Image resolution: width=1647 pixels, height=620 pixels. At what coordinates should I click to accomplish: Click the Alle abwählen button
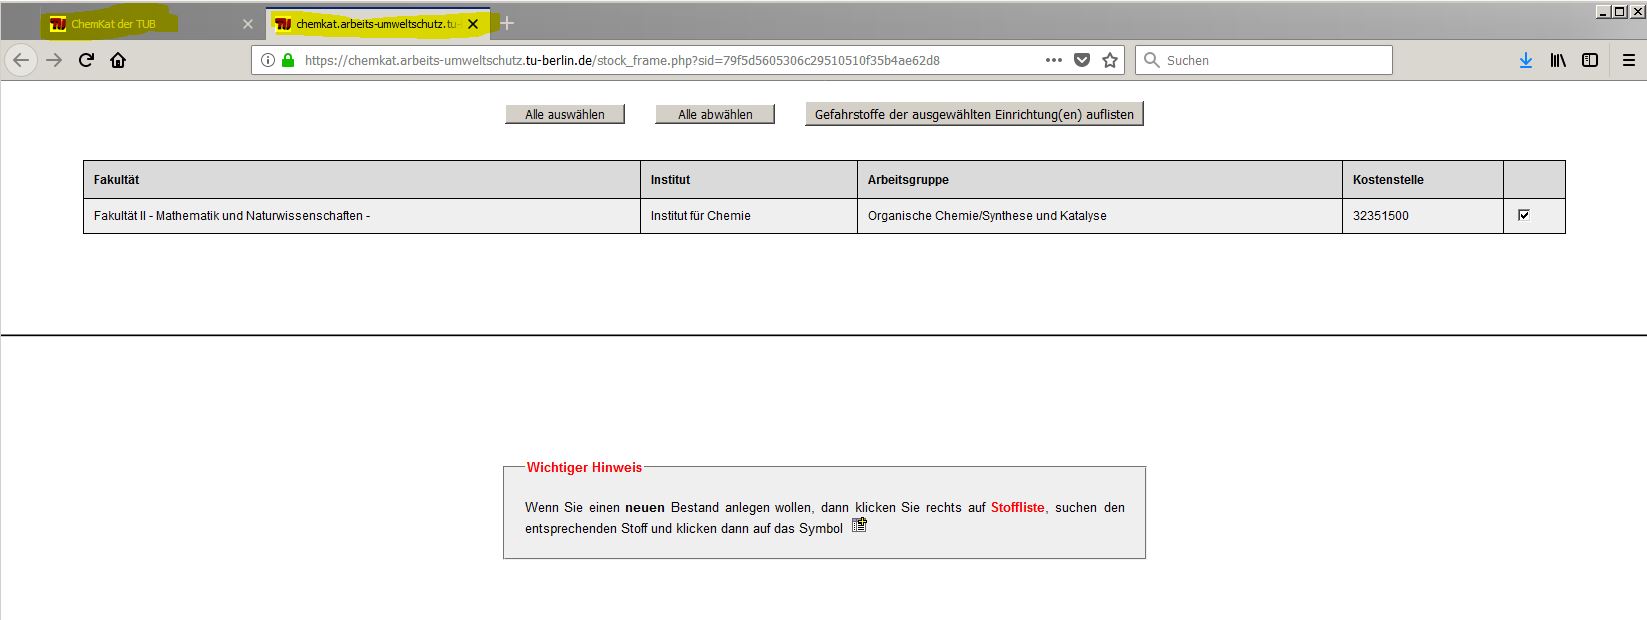click(x=715, y=114)
